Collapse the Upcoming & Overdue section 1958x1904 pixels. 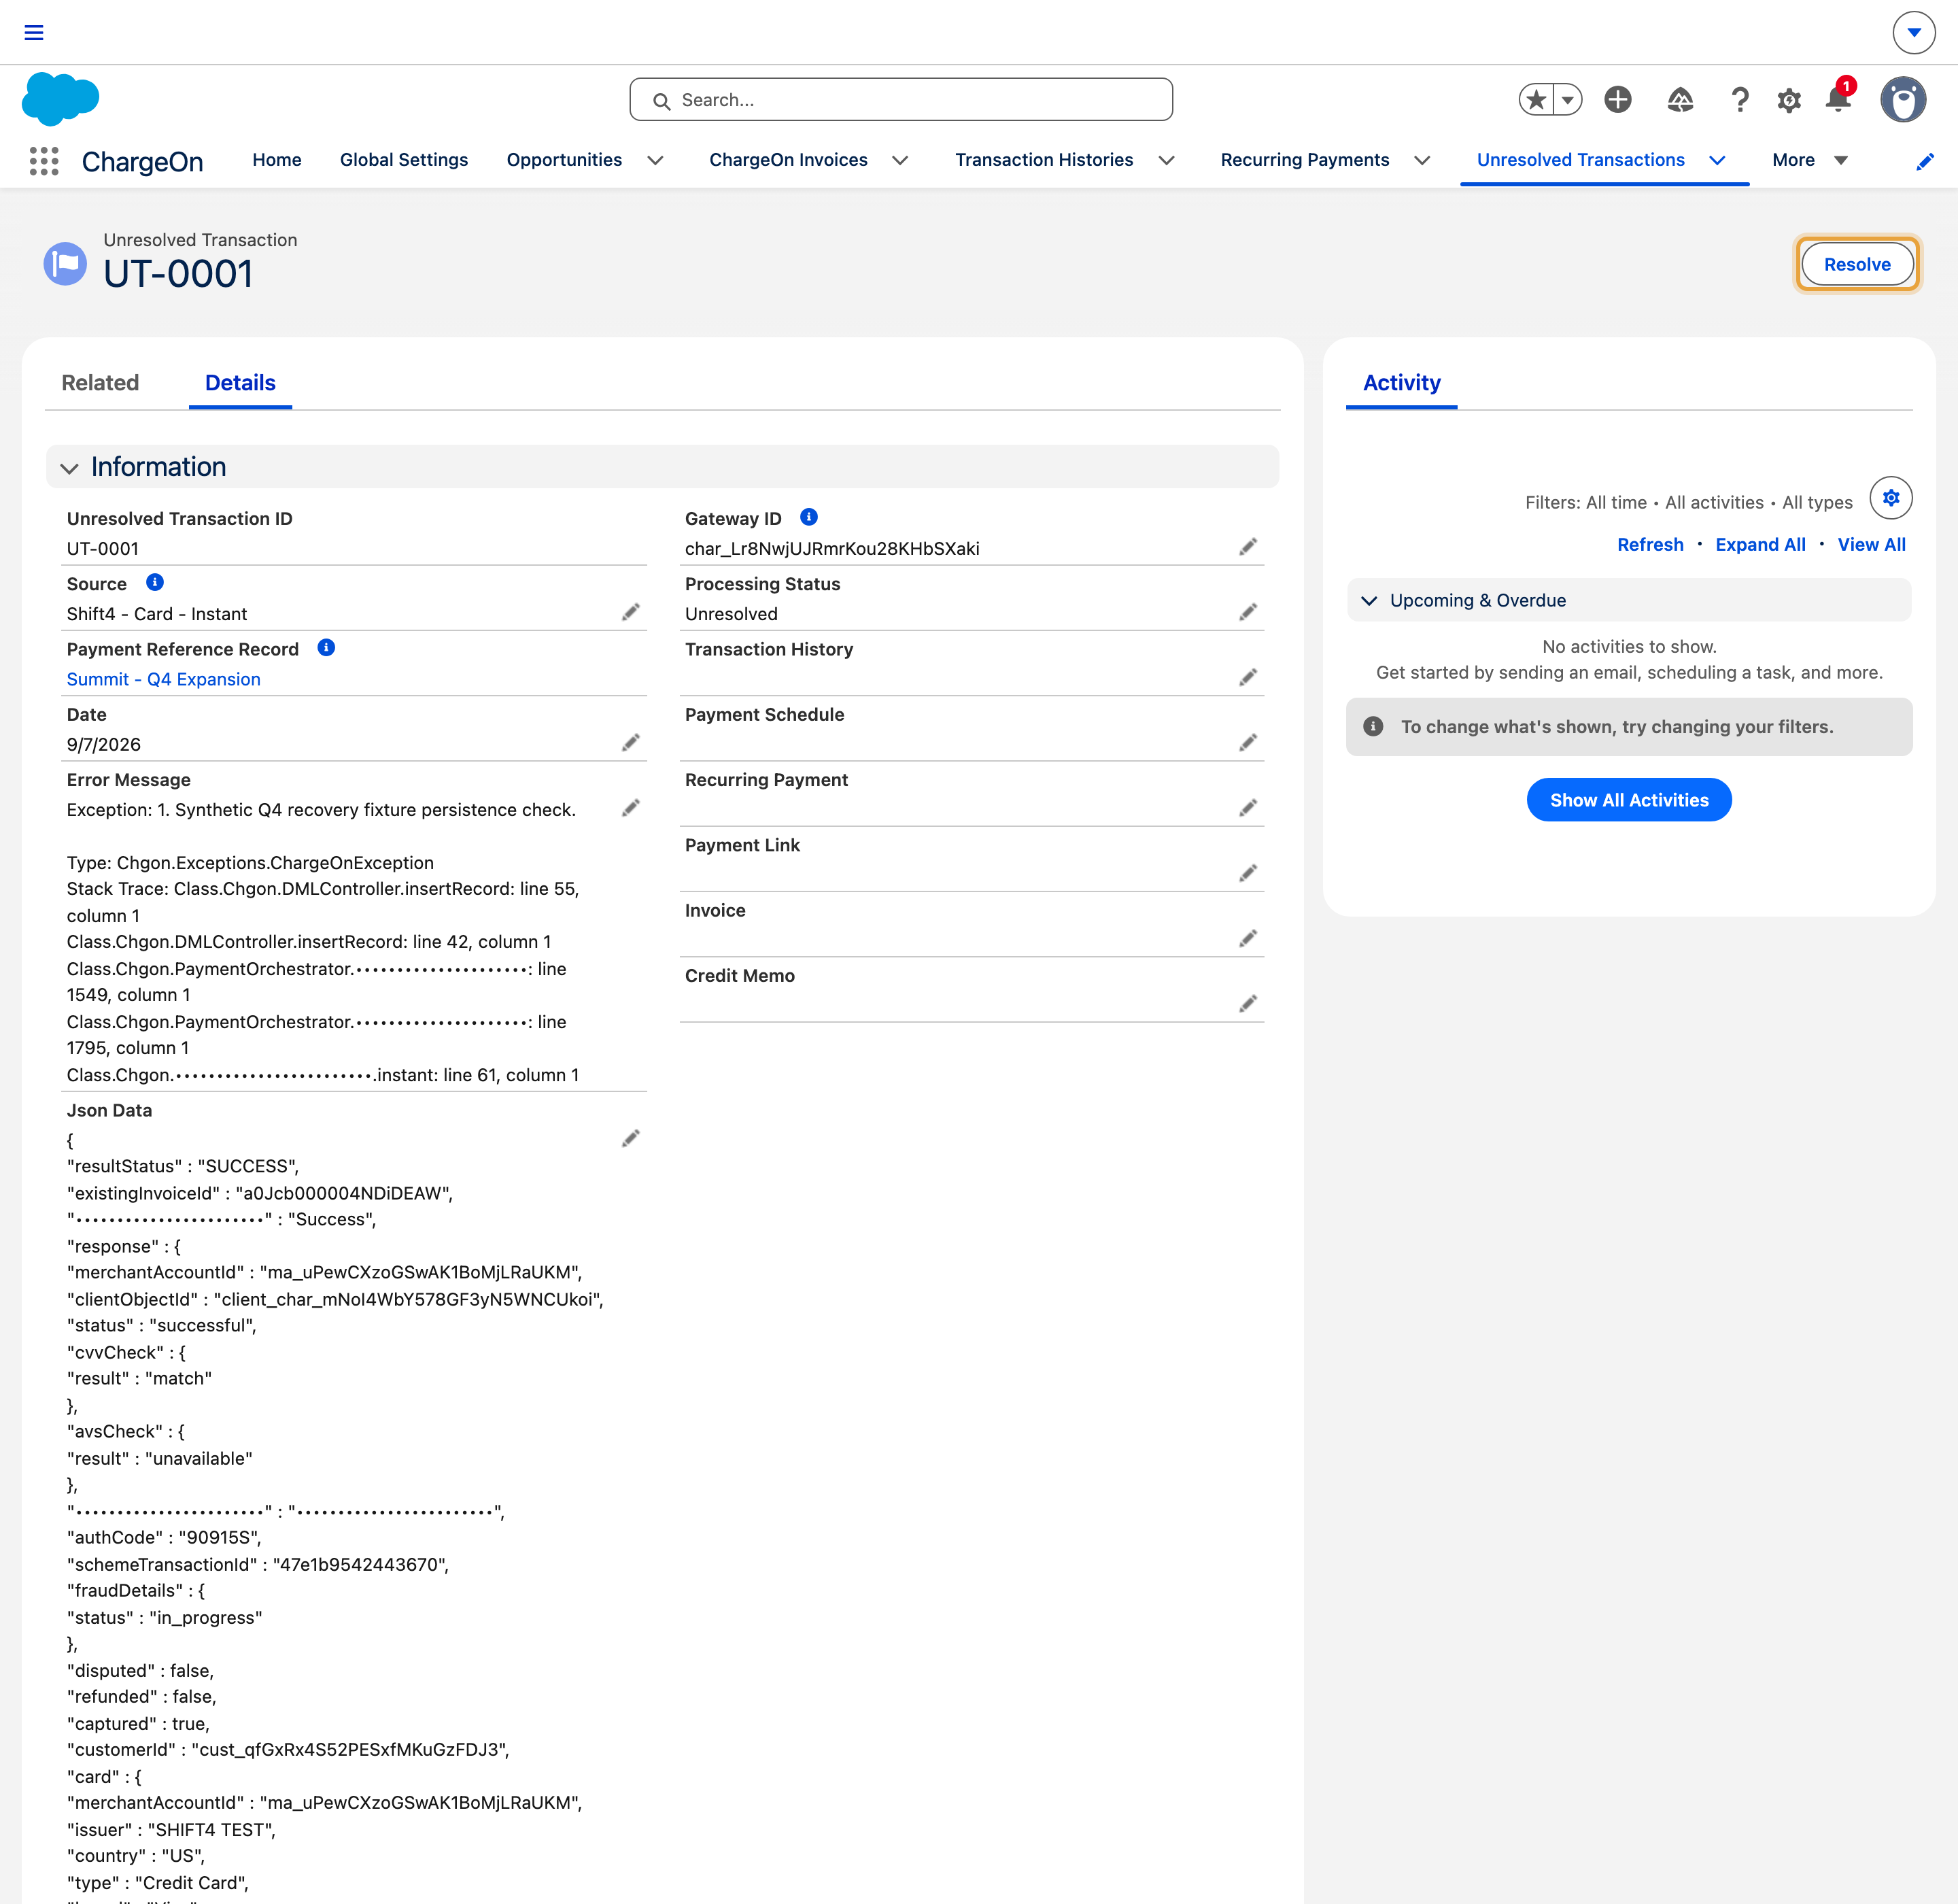tap(1369, 600)
